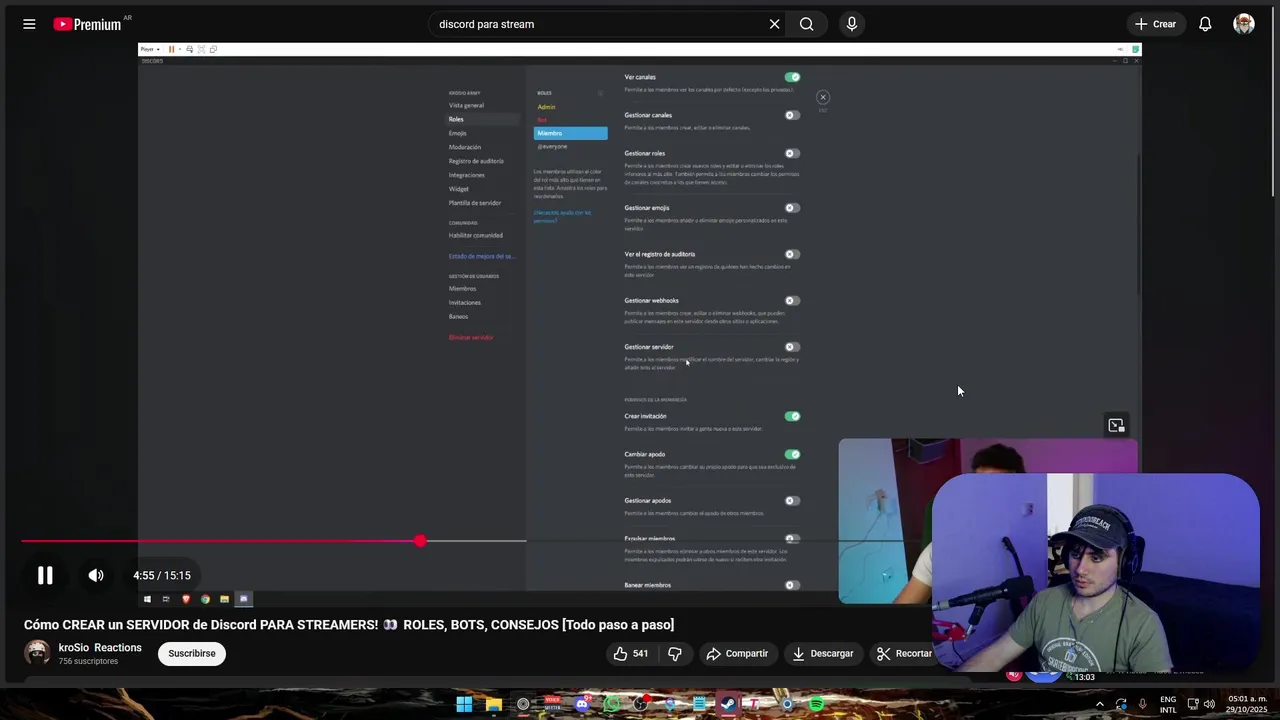Subscribe with Suscribirse button

pyautogui.click(x=192, y=653)
